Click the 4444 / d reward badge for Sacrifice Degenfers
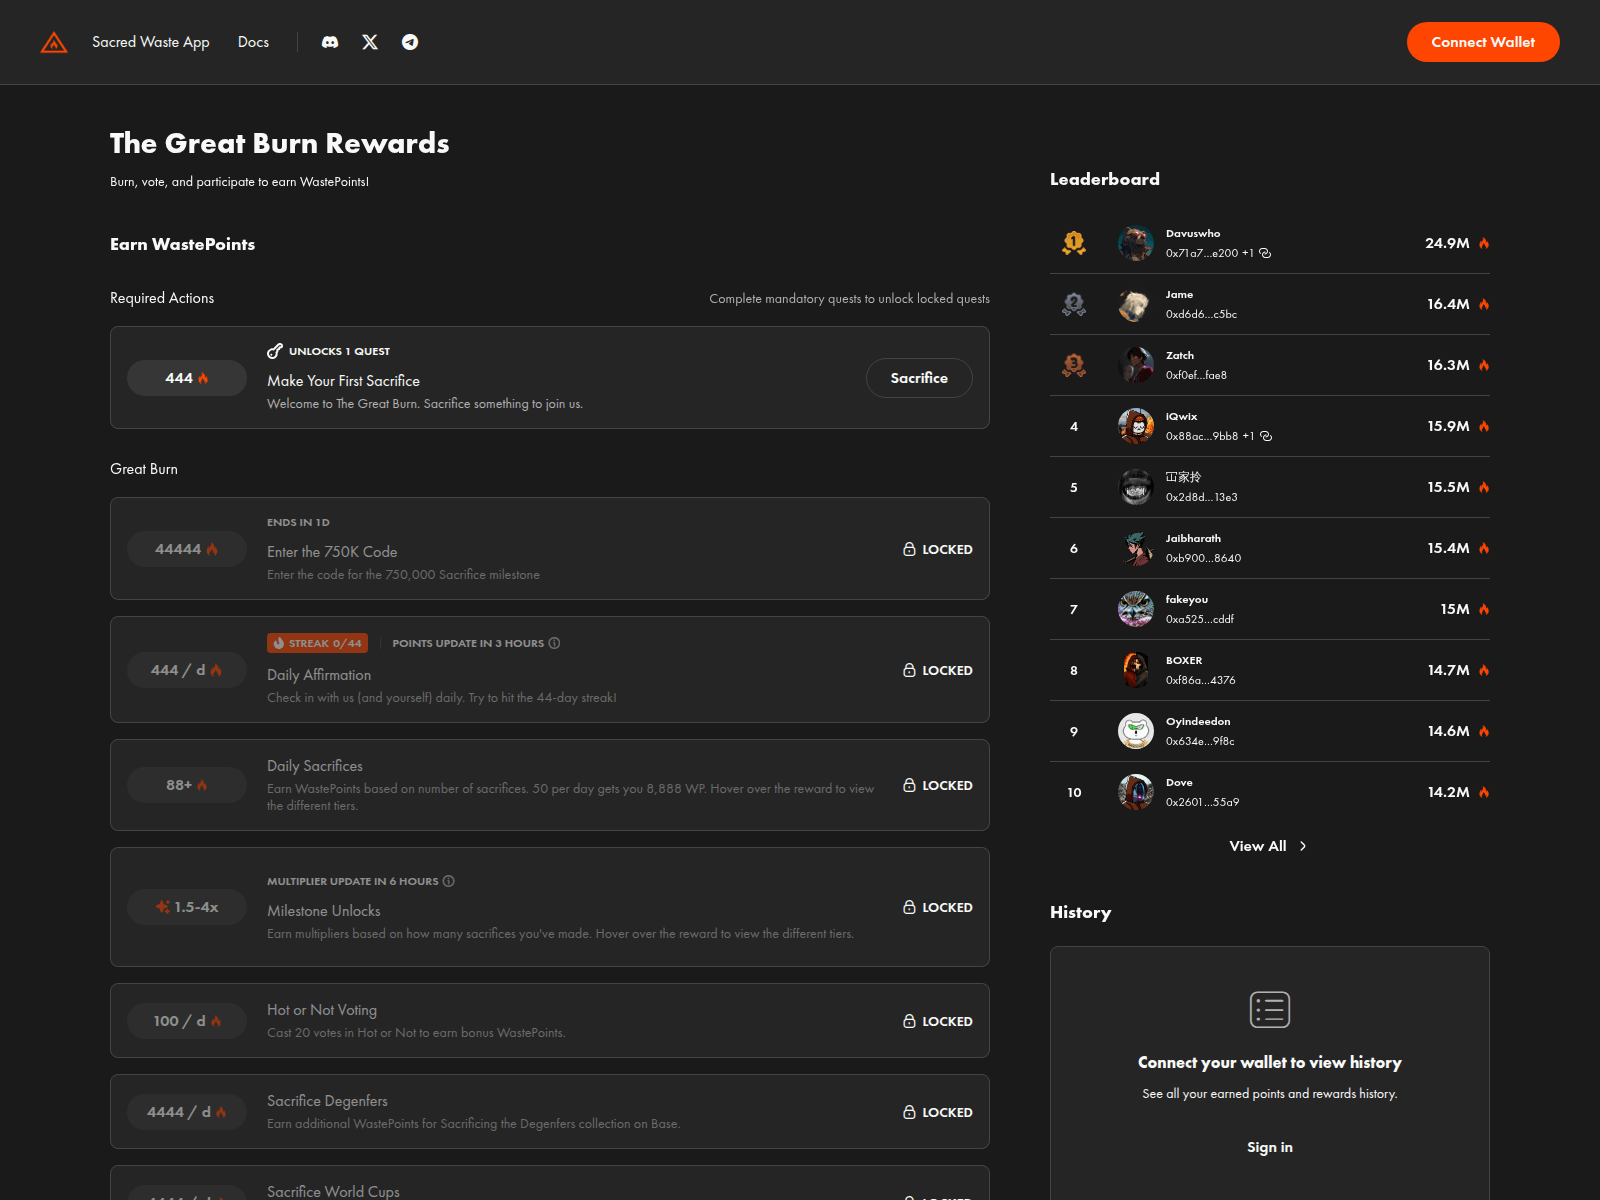Screen dimensions: 1600x1200 [x=187, y=1112]
